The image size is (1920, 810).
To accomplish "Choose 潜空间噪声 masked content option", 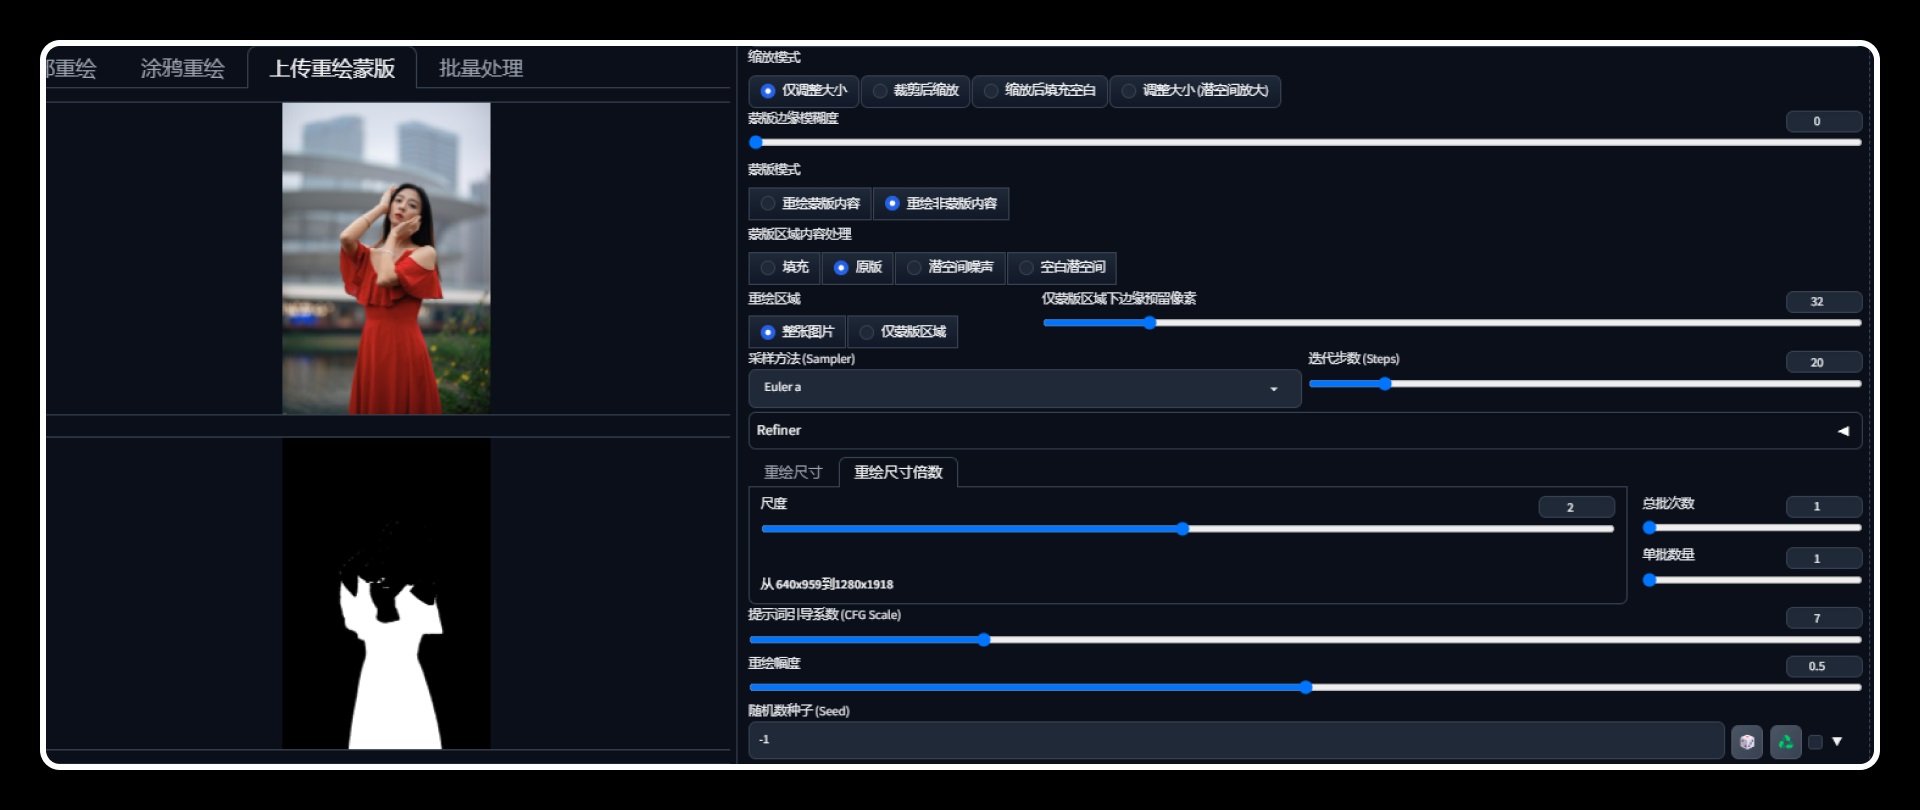I will [950, 268].
